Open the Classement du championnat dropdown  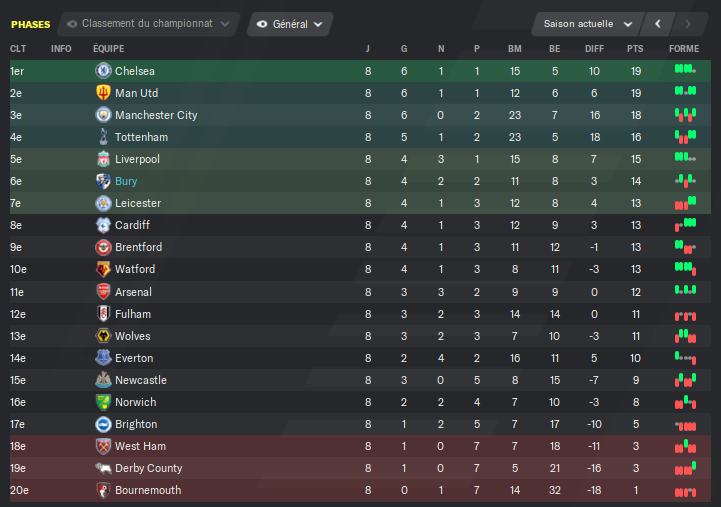148,24
